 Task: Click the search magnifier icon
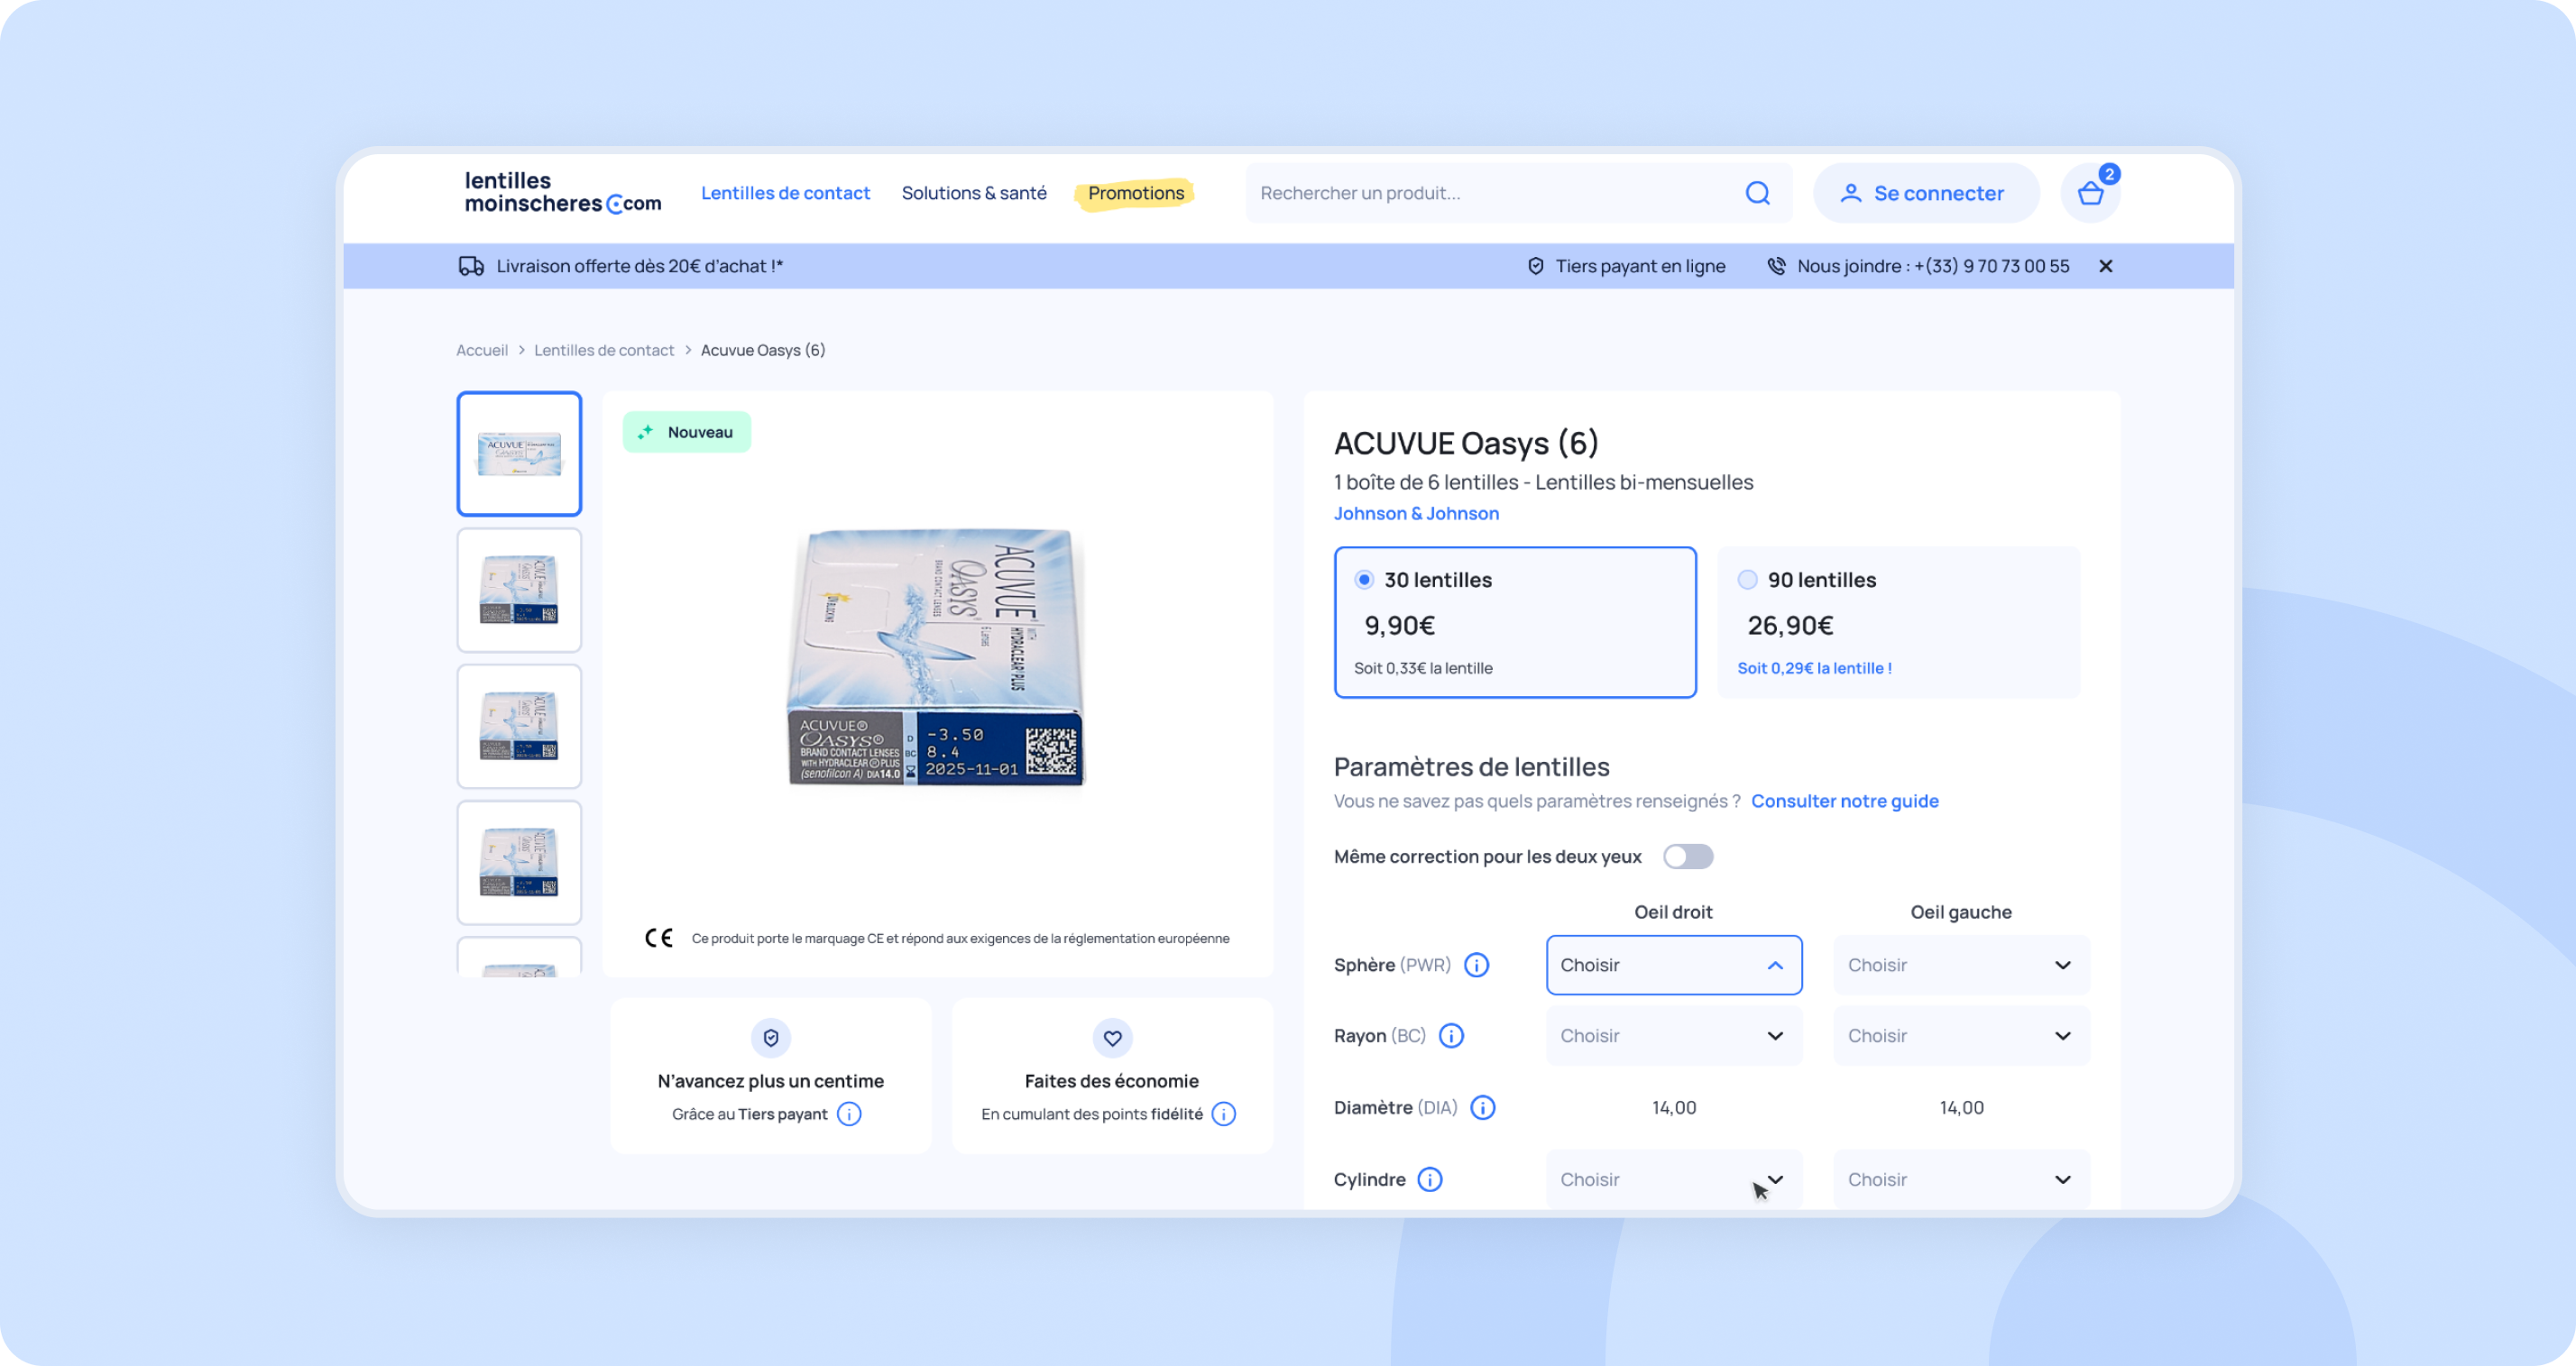(1757, 193)
